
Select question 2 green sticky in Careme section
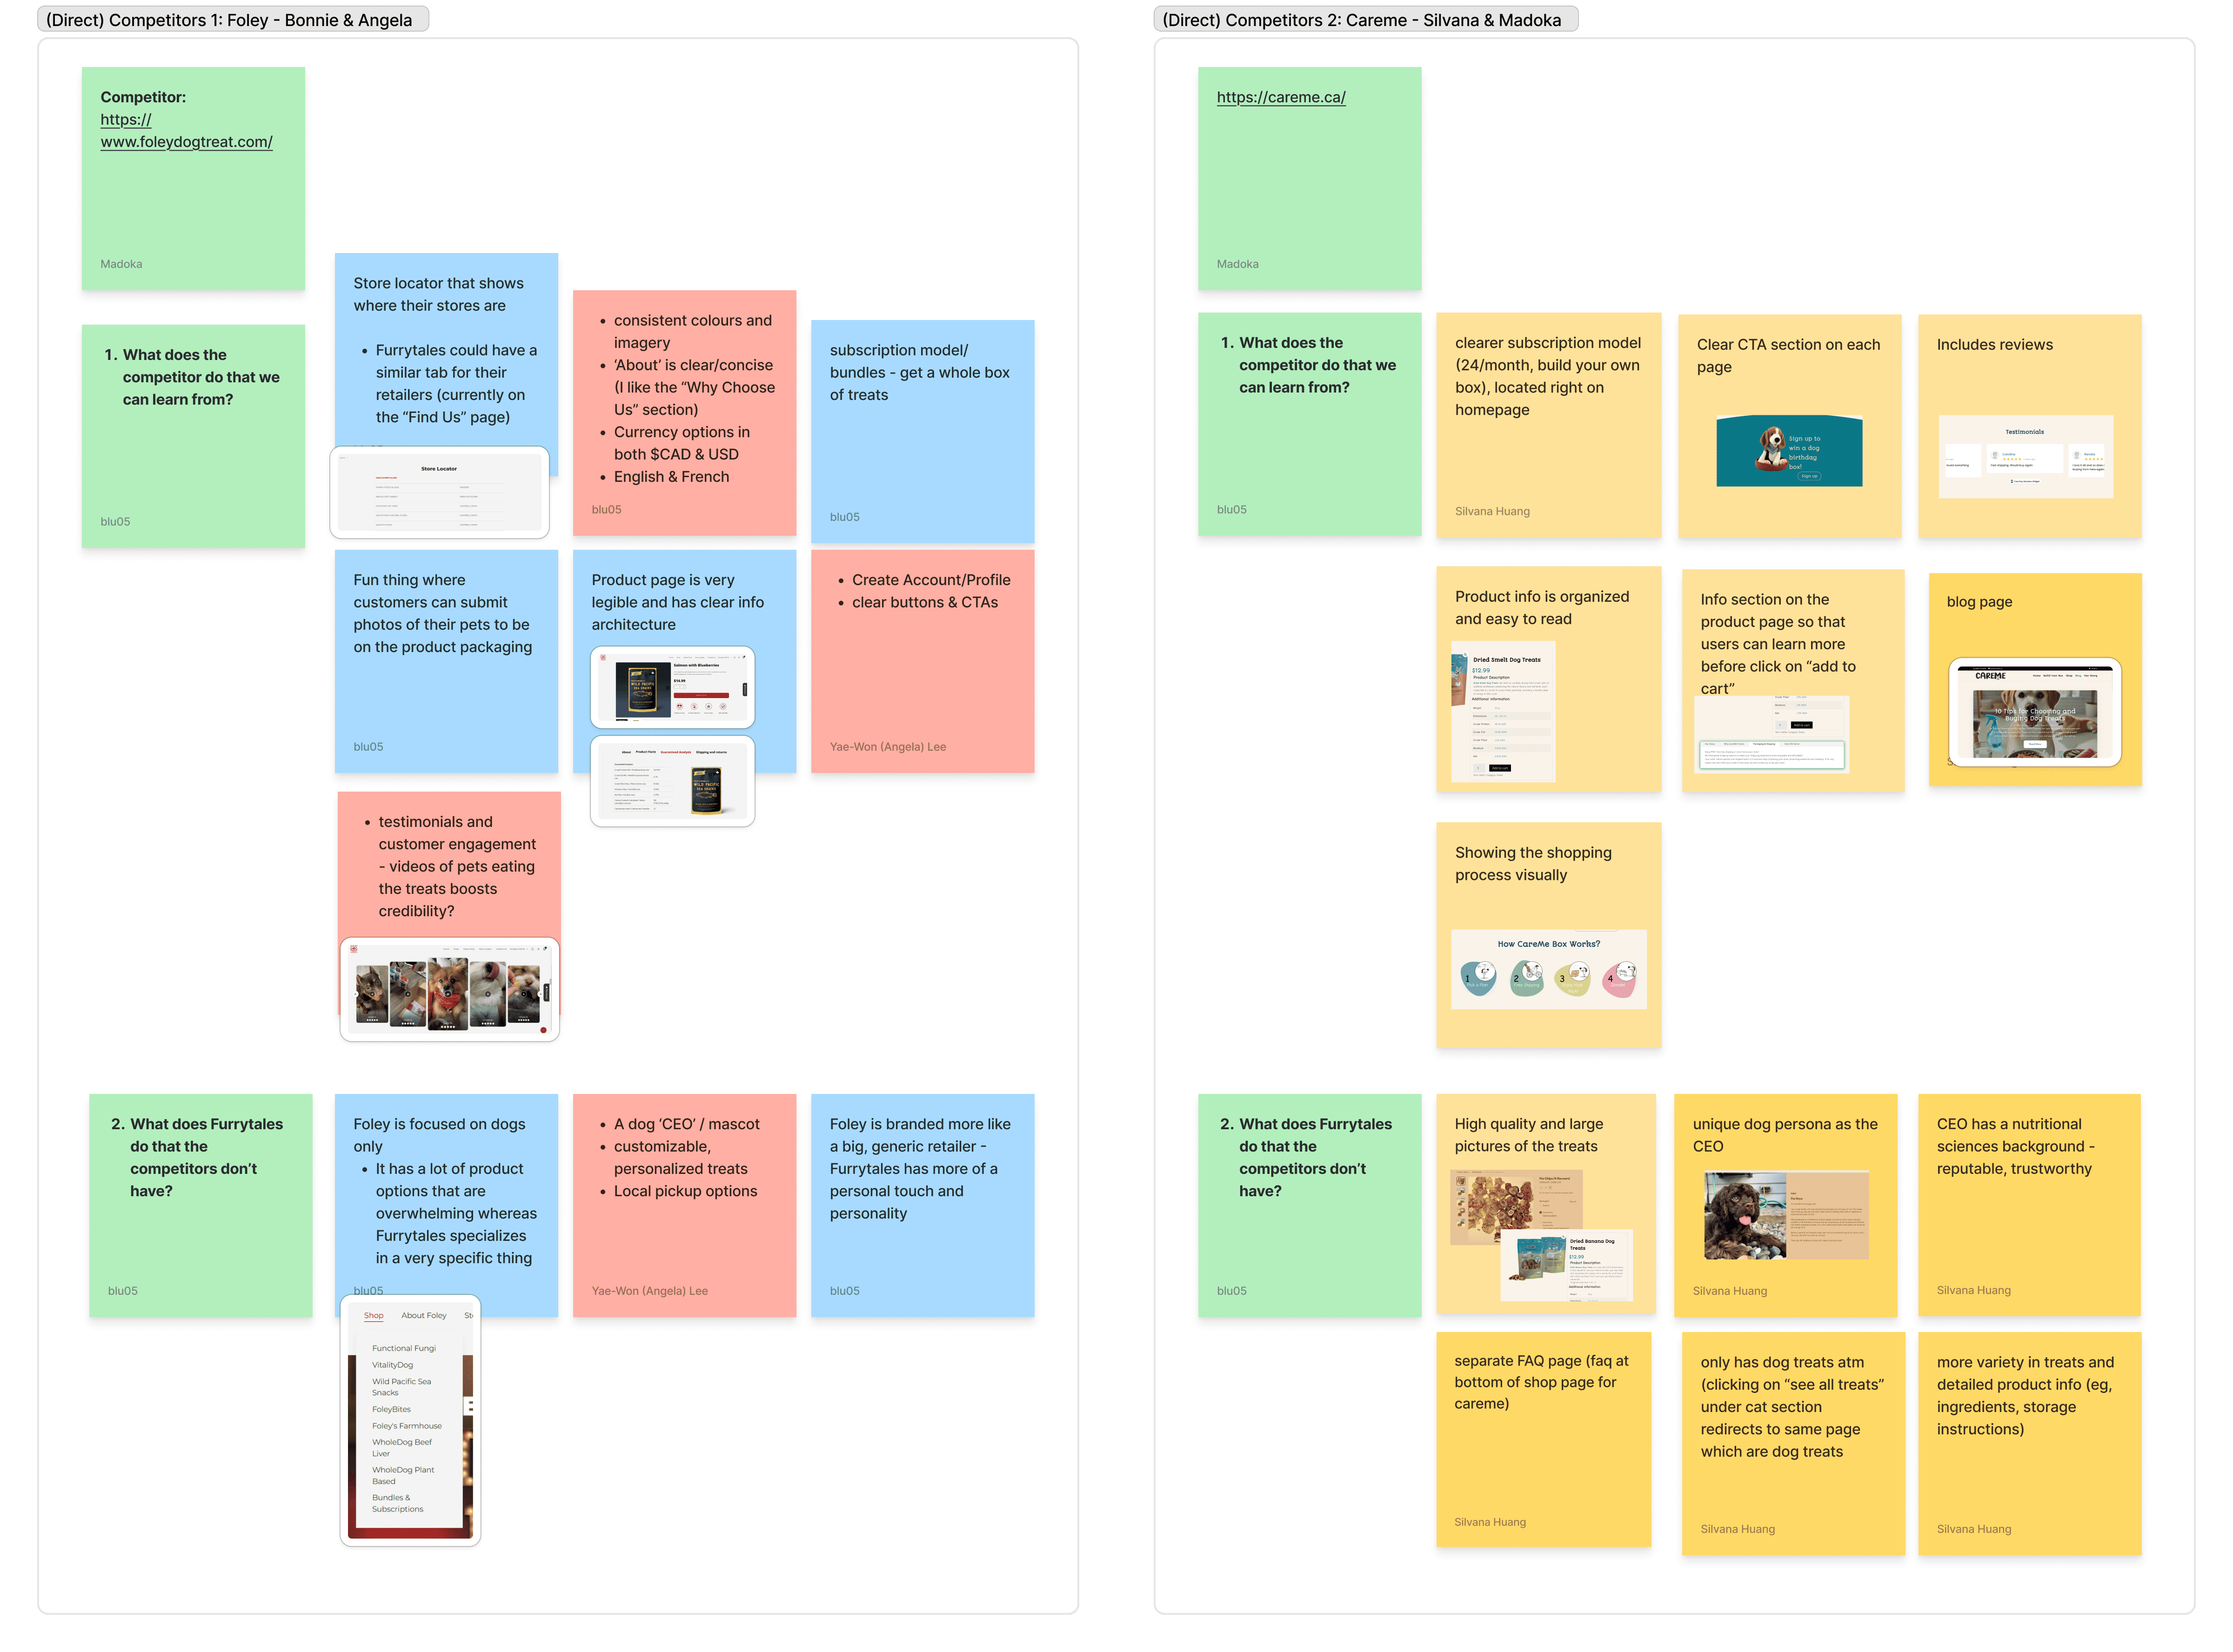point(1309,1205)
